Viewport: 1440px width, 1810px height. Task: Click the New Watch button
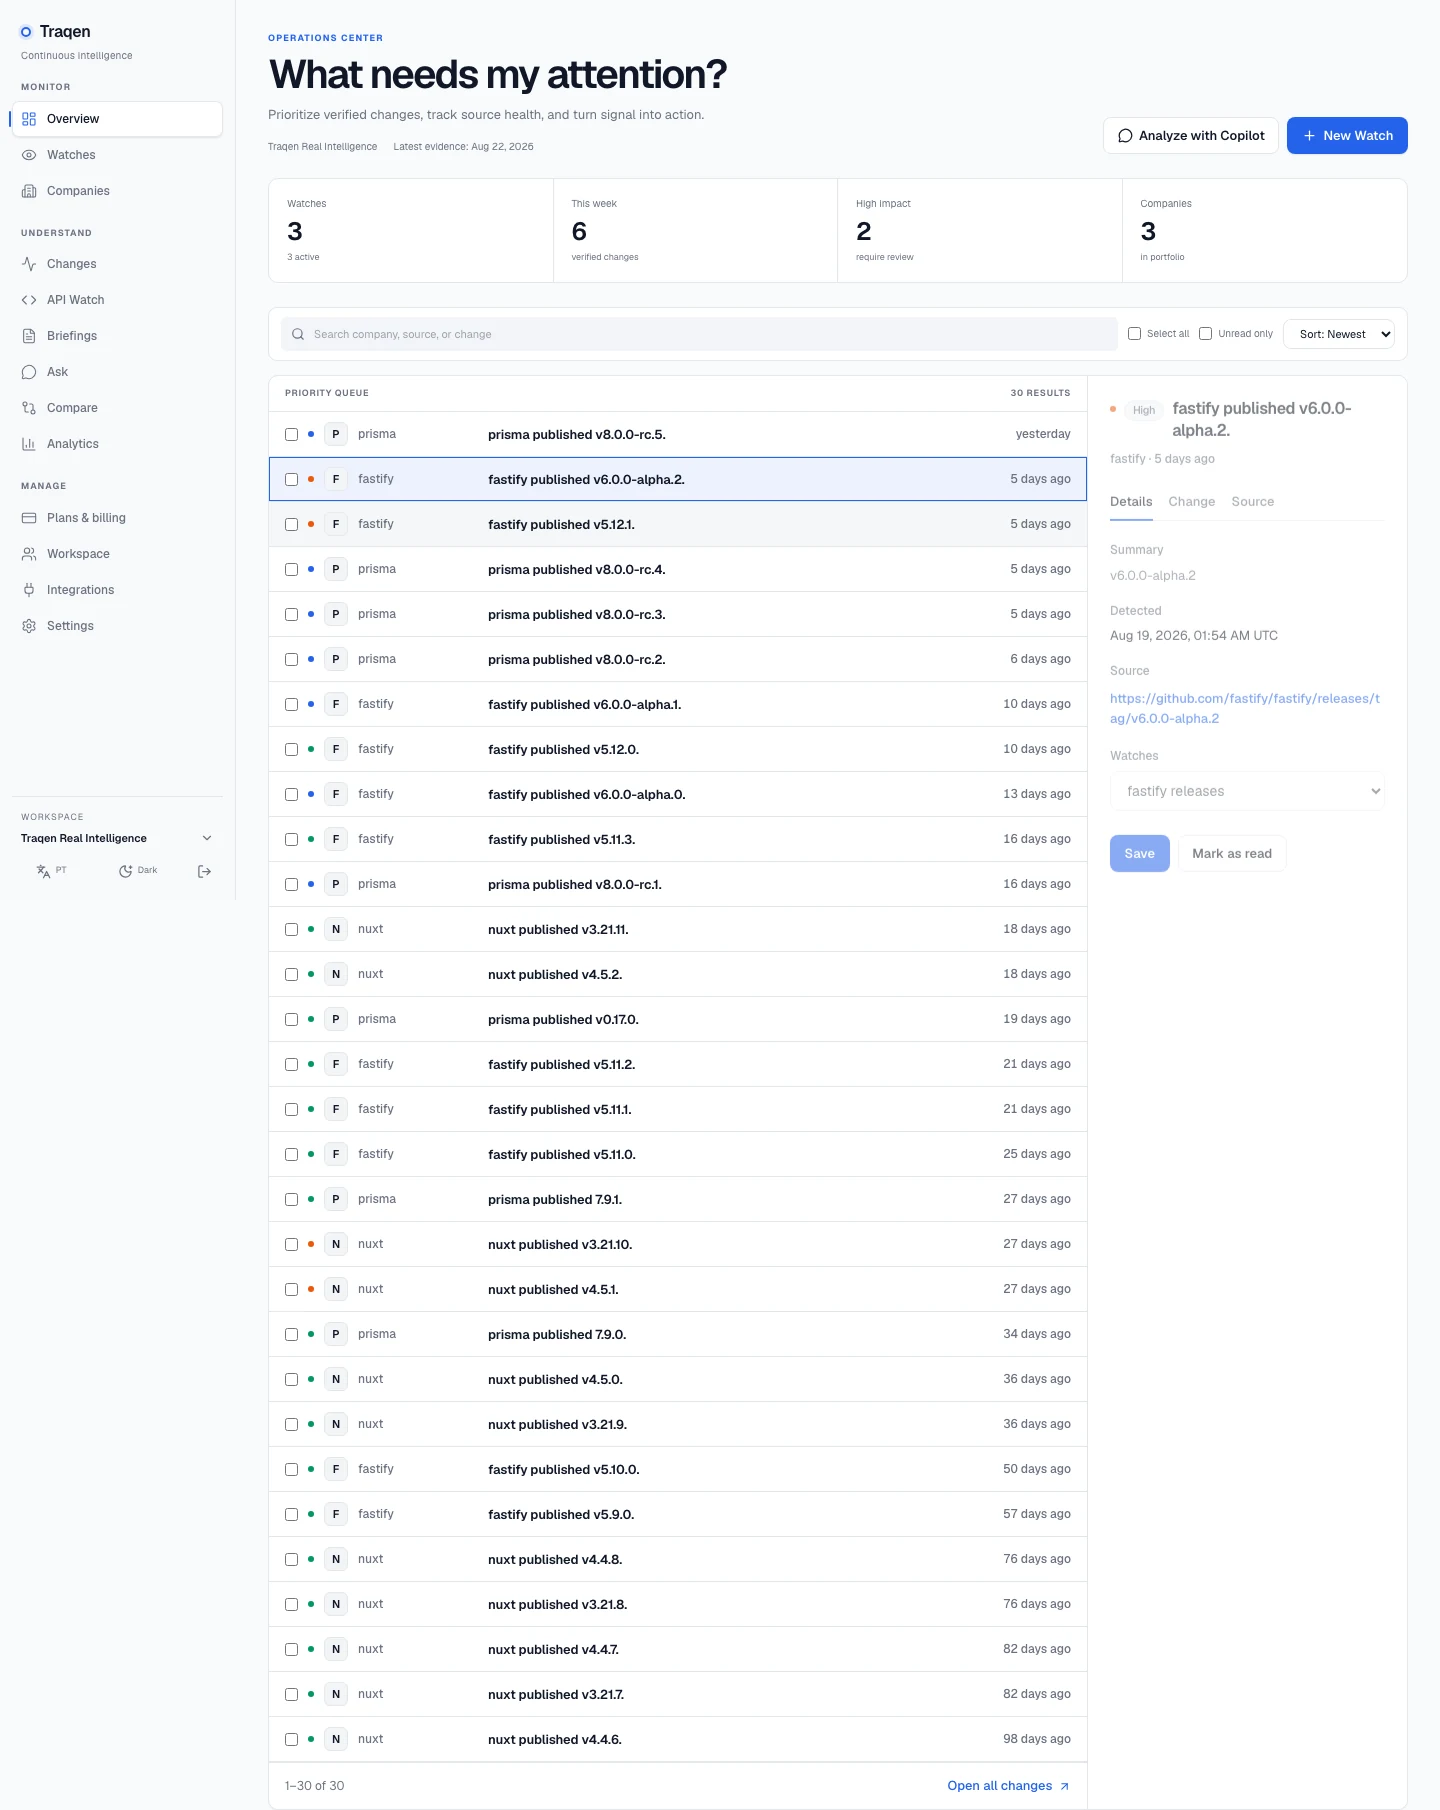point(1347,136)
